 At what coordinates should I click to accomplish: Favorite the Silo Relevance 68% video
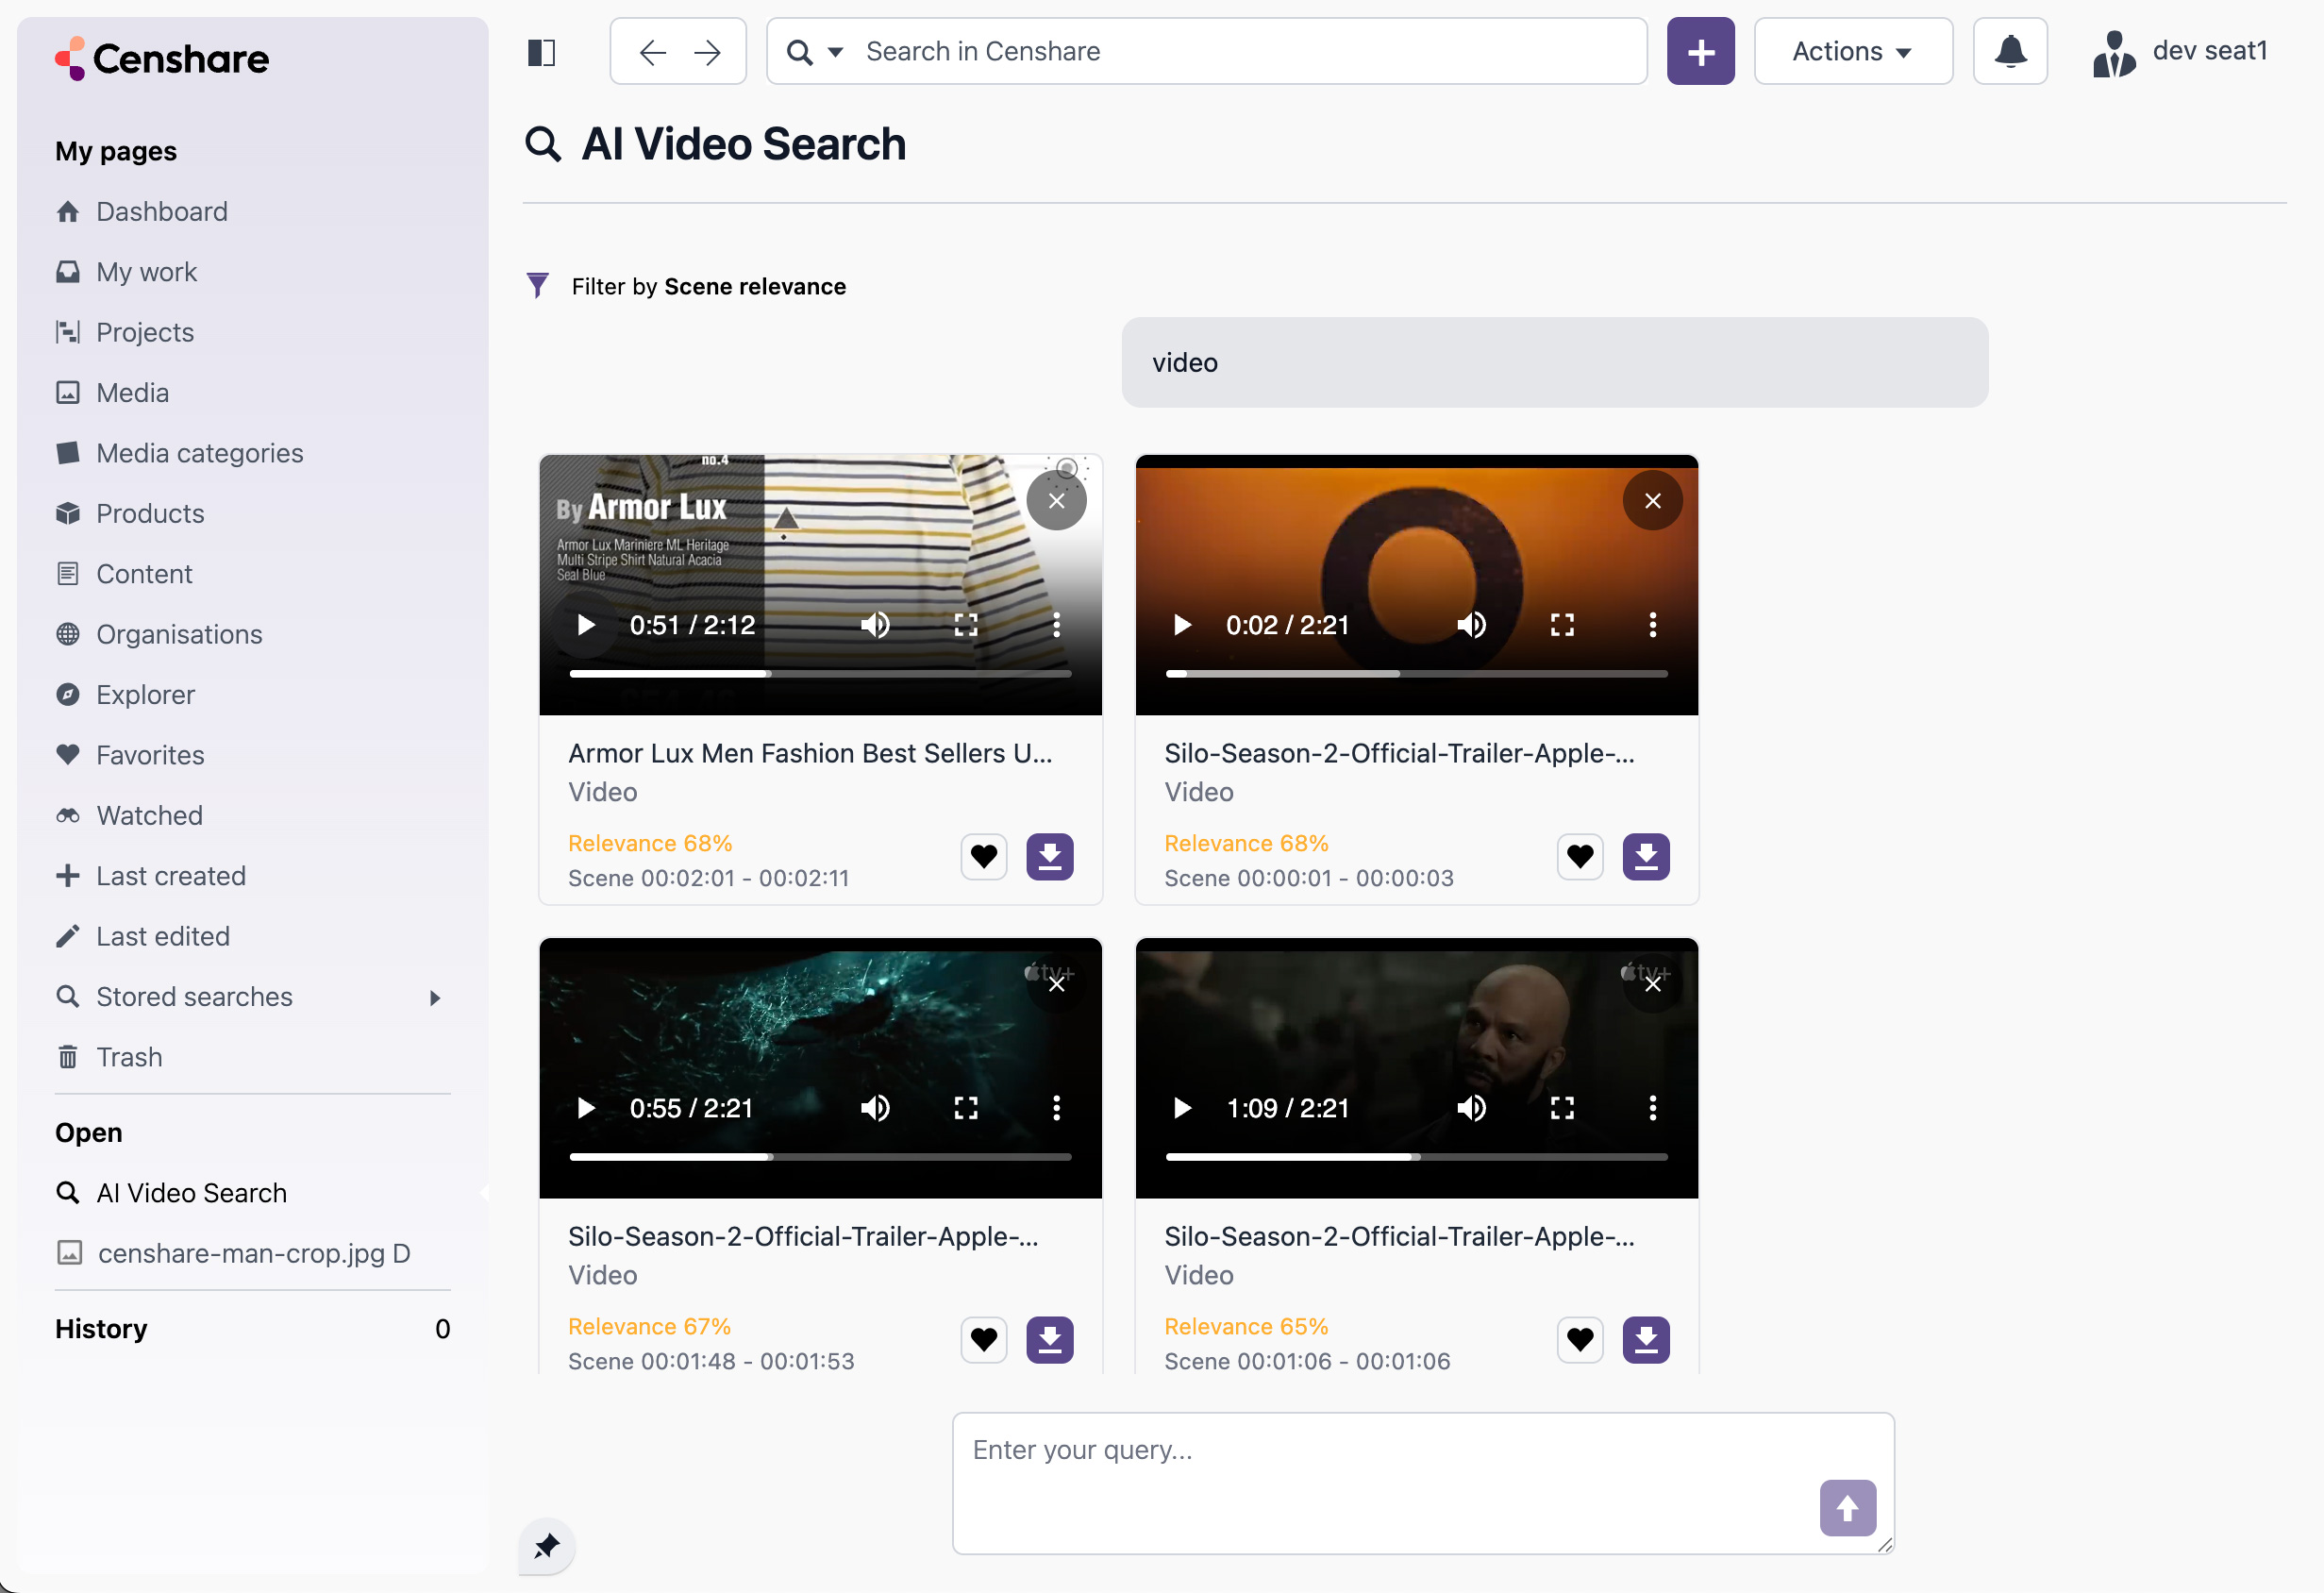(x=1580, y=857)
